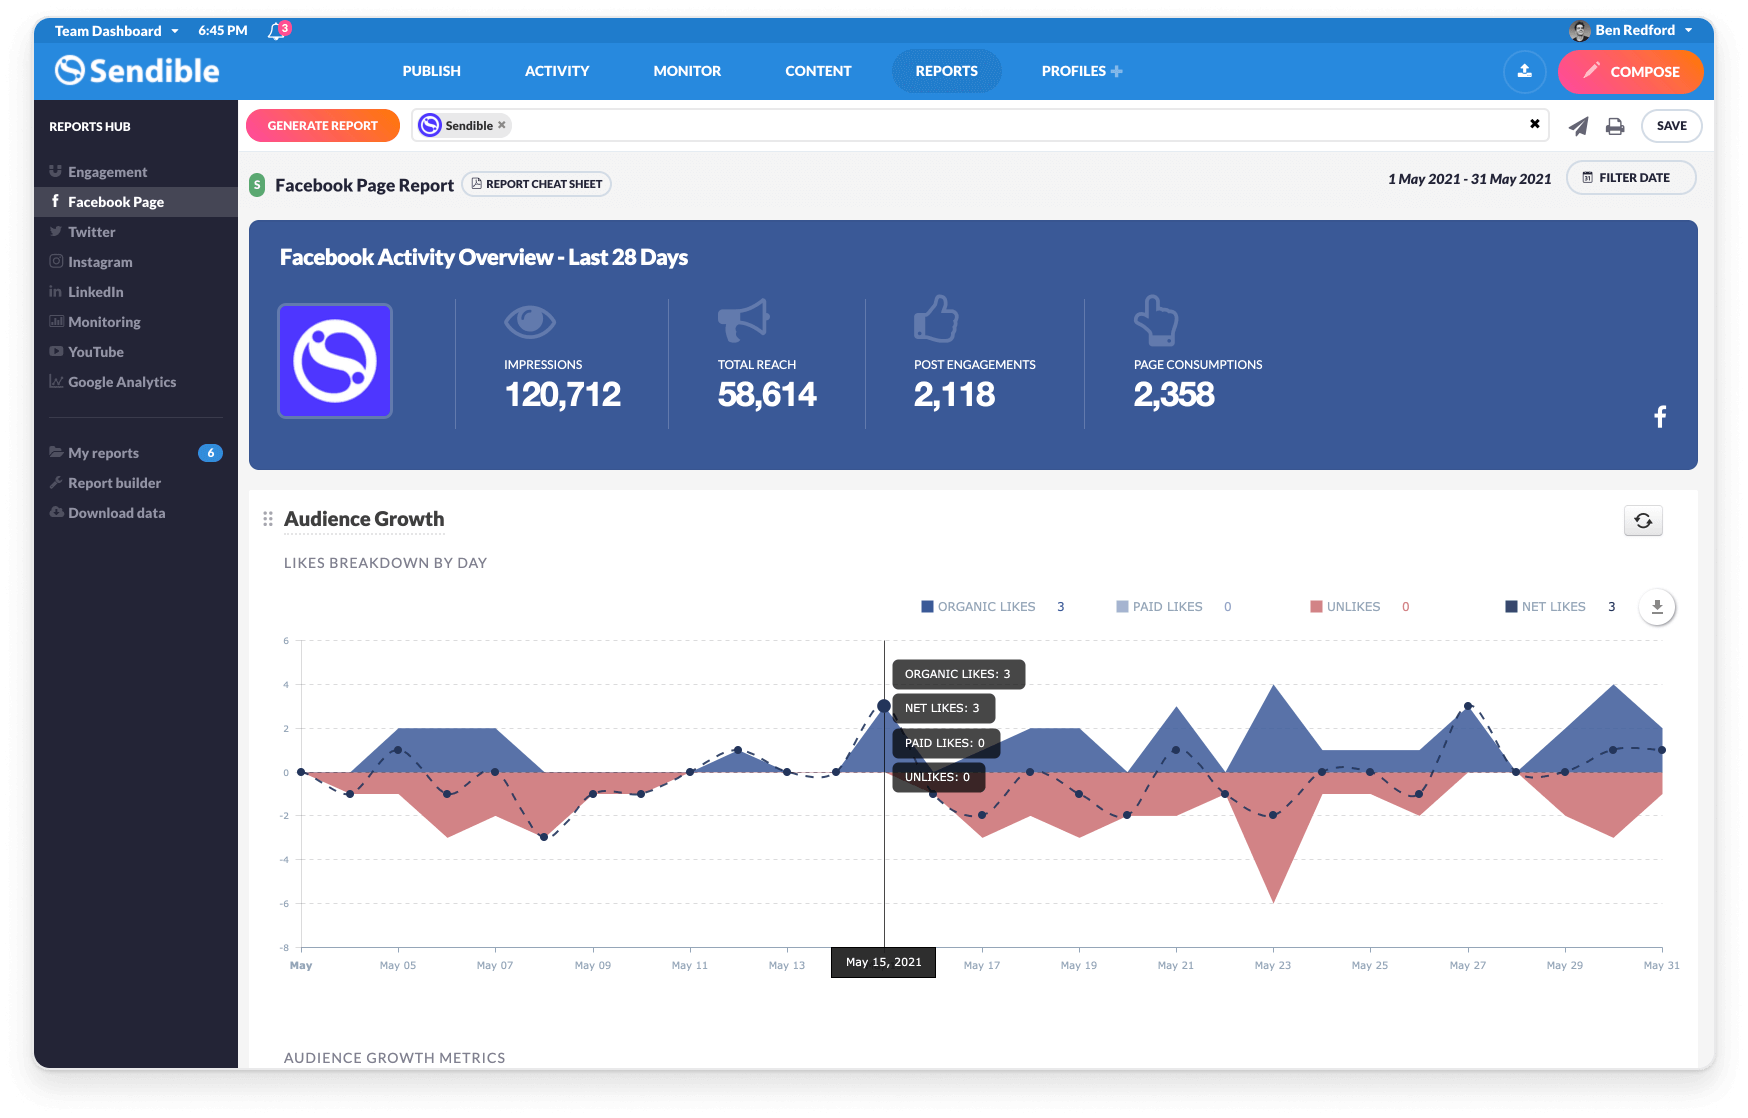Download the likes breakdown chart
1748x1118 pixels.
pos(1657,606)
